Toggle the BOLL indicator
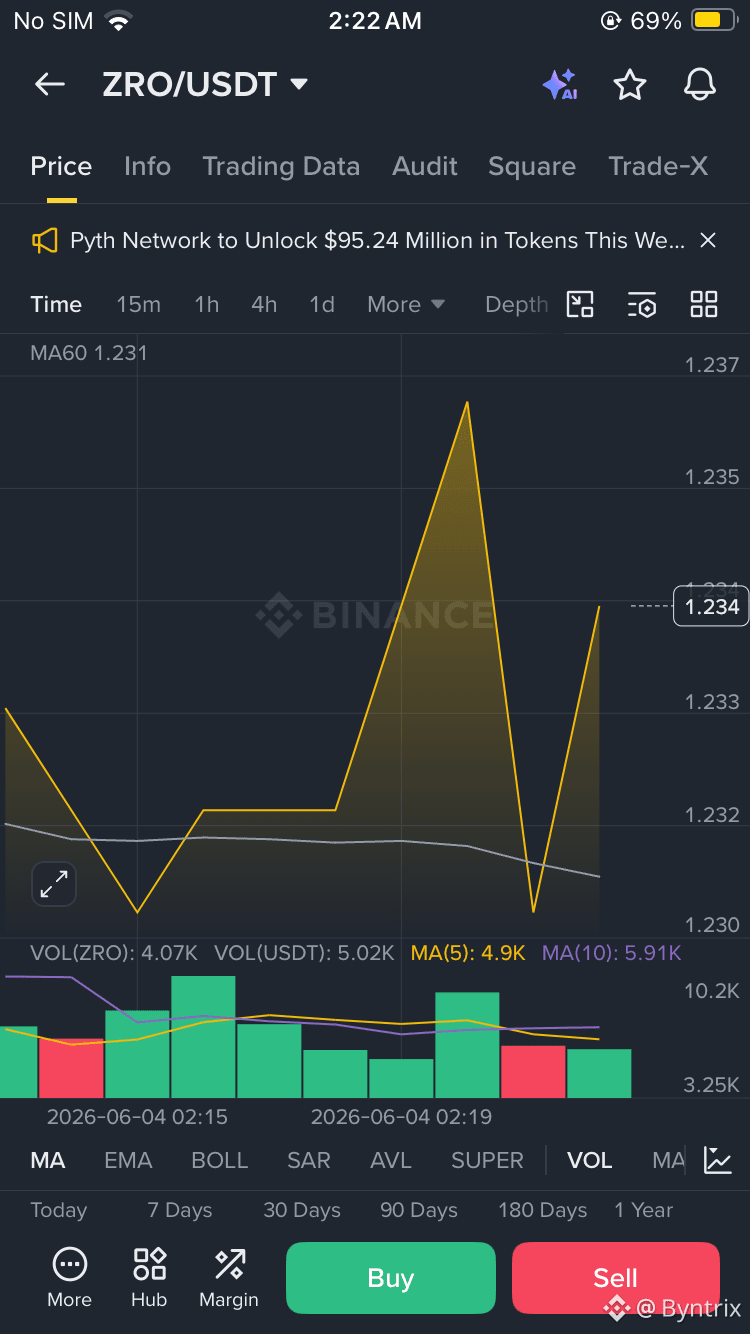 219,1160
